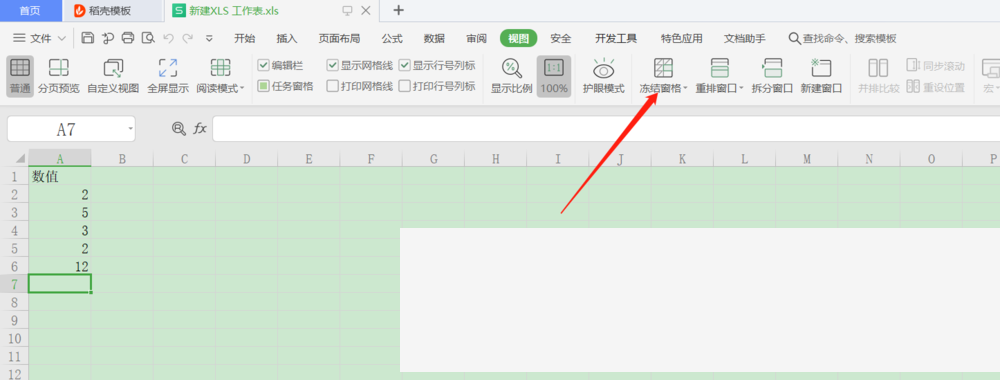Select the View (视图) tab
The image size is (1000, 380).
[x=518, y=38]
